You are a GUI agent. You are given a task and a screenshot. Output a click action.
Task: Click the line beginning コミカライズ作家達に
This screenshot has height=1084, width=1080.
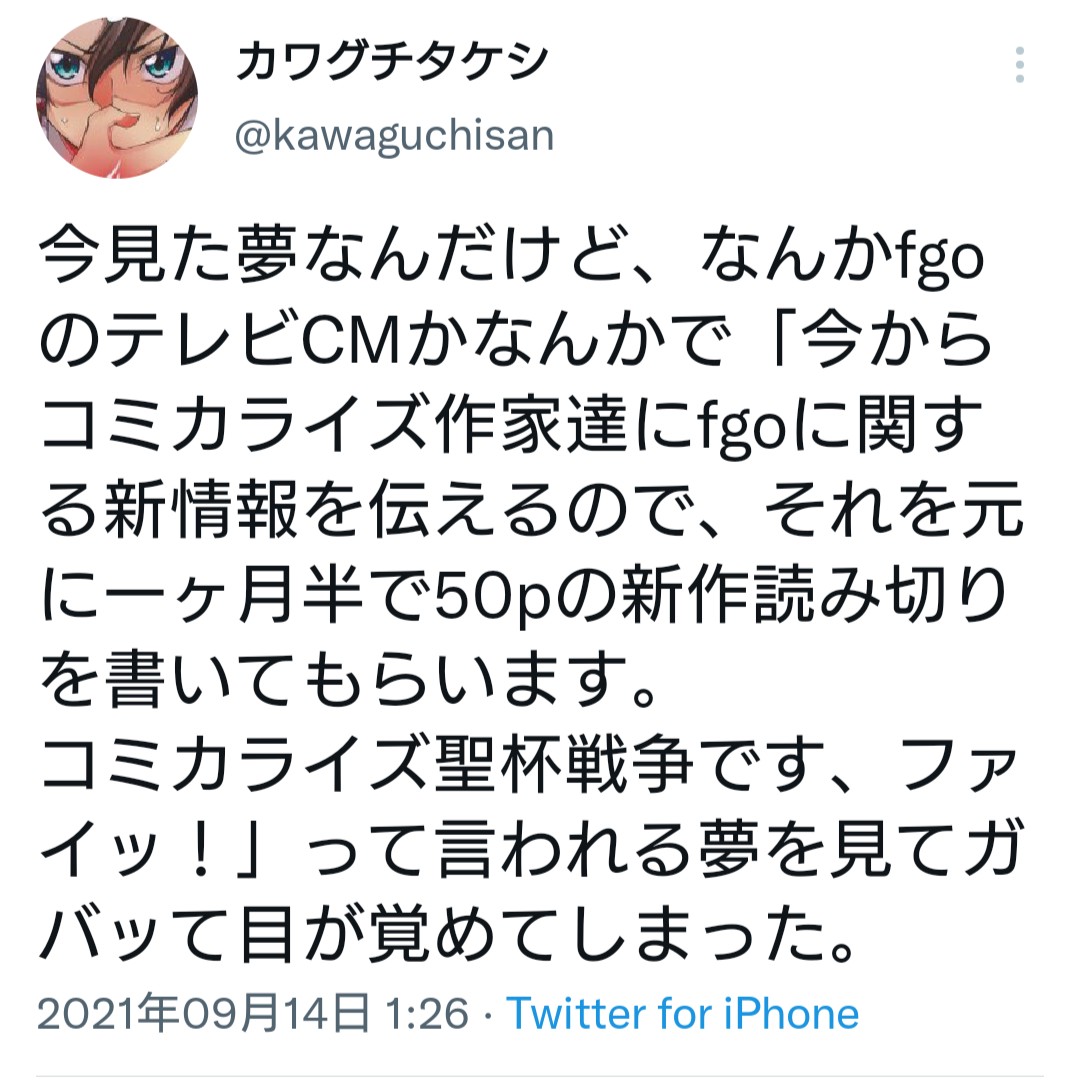click(512, 424)
